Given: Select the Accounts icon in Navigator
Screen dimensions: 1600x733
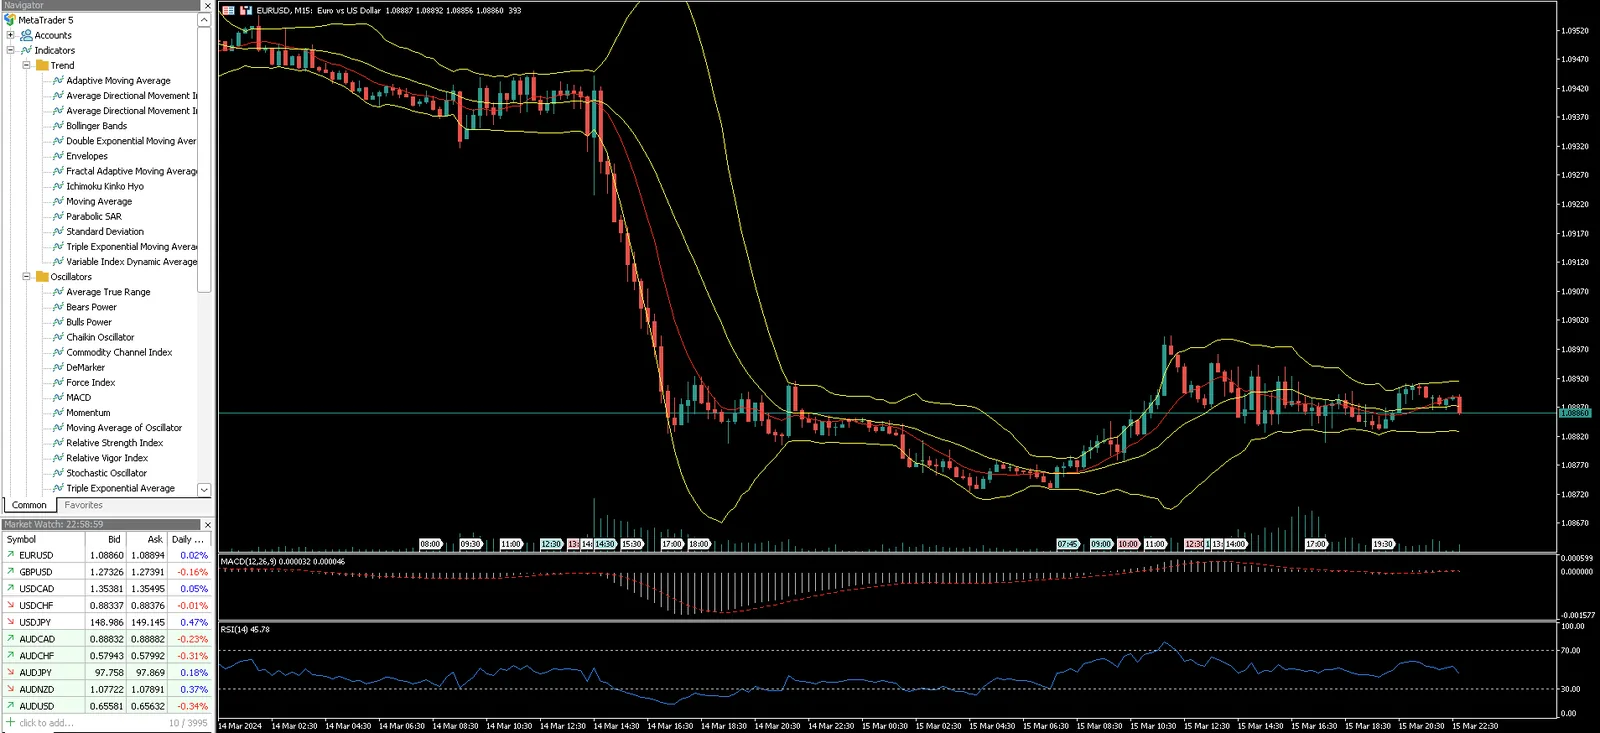Looking at the screenshot, I should (26, 35).
